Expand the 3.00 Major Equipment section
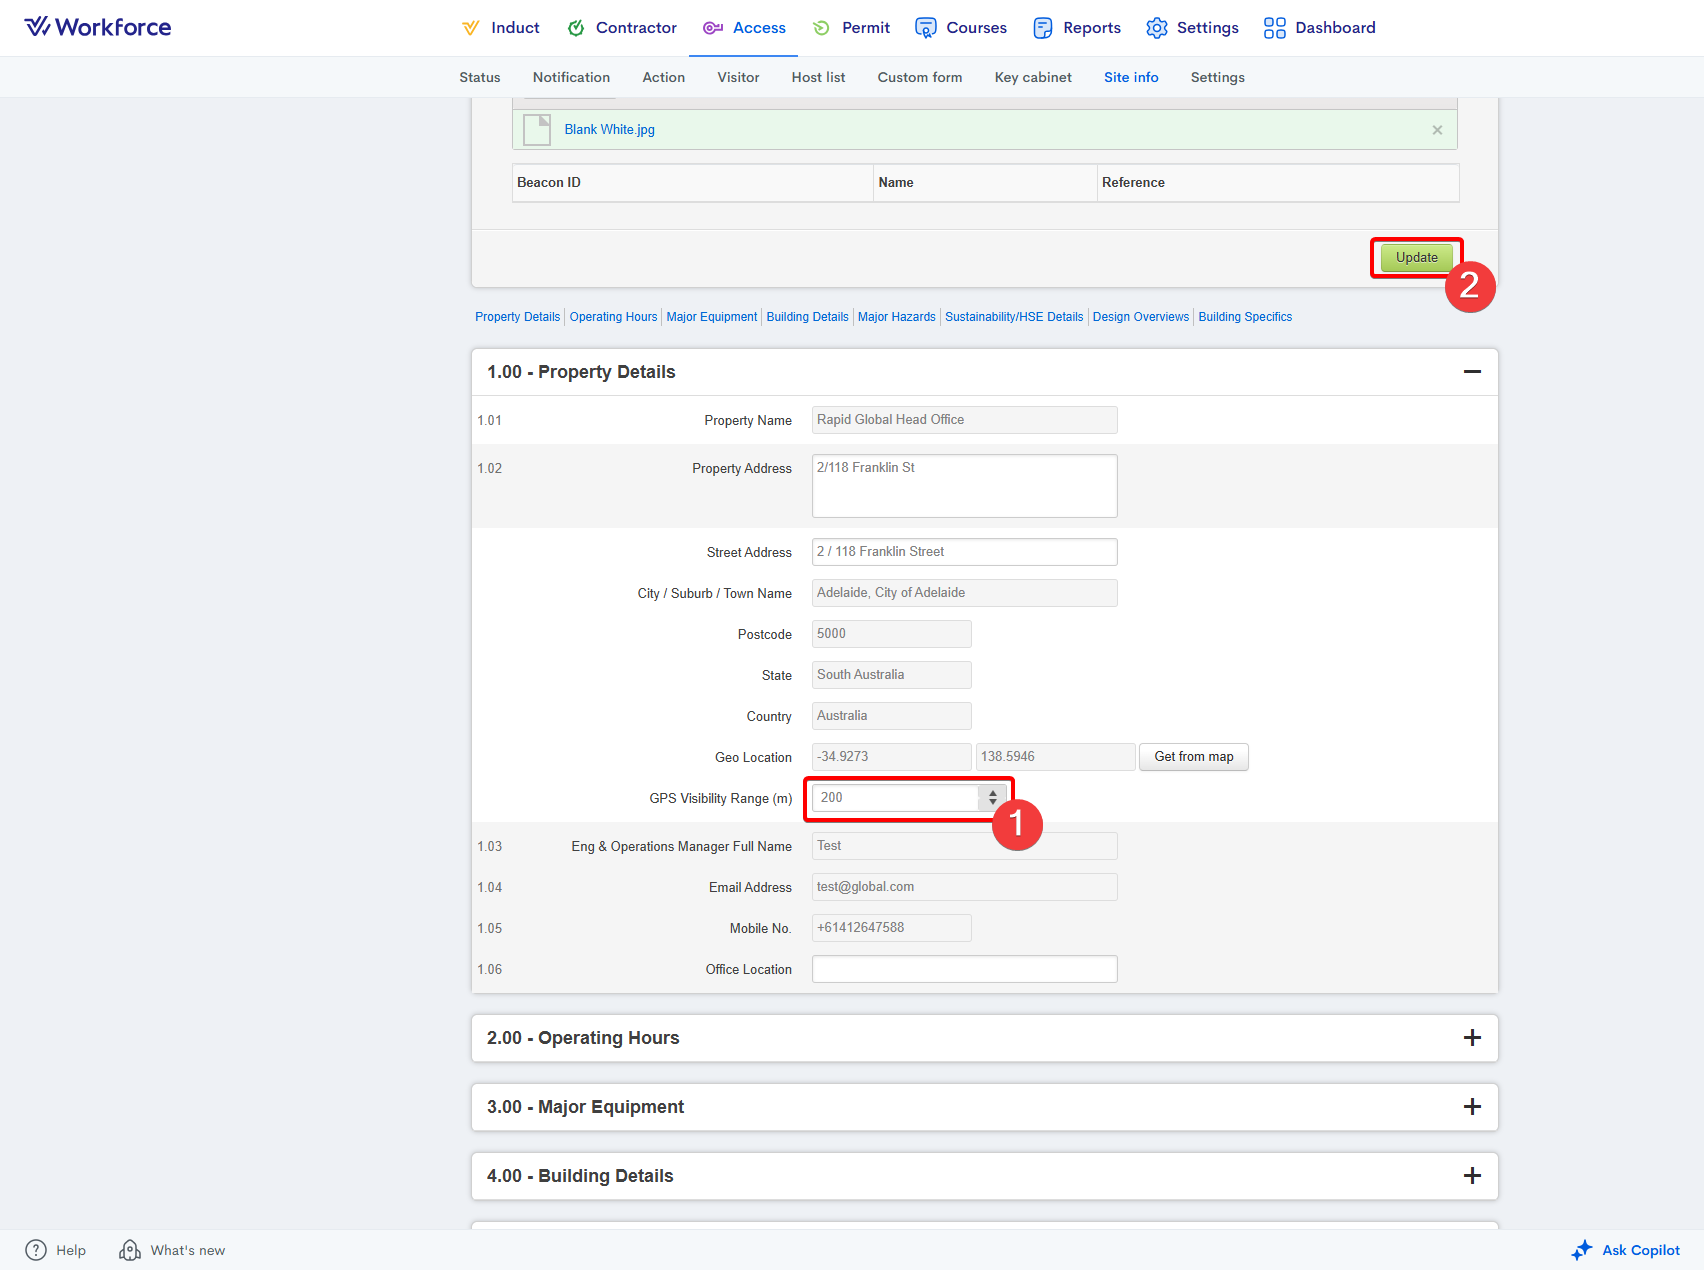Screen dimensions: 1704x1270 click(1472, 1107)
